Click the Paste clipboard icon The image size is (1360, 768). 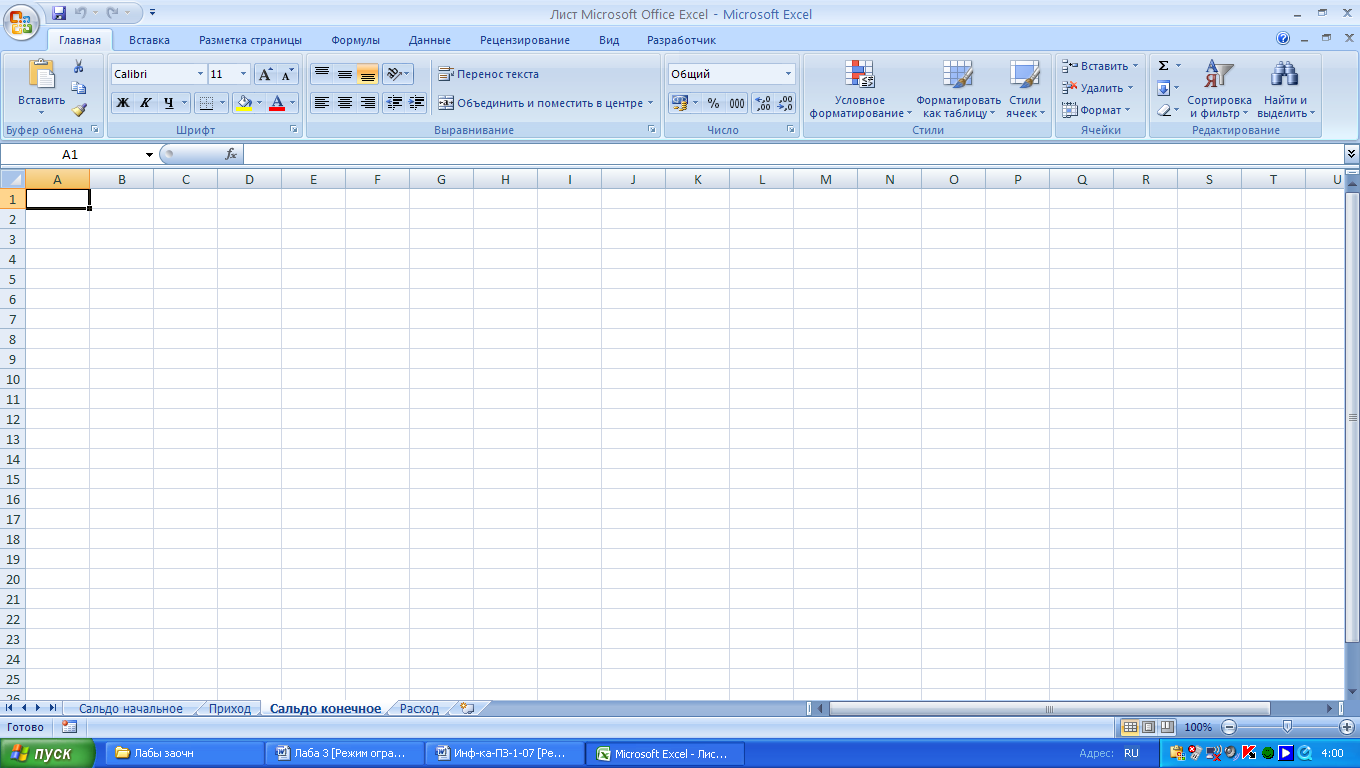click(41, 75)
